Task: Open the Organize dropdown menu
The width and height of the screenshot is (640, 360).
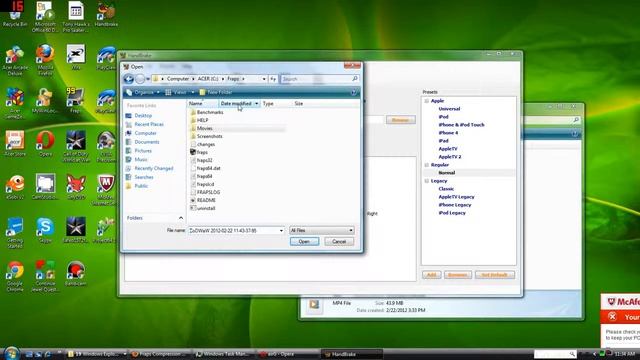Action: (x=143, y=92)
